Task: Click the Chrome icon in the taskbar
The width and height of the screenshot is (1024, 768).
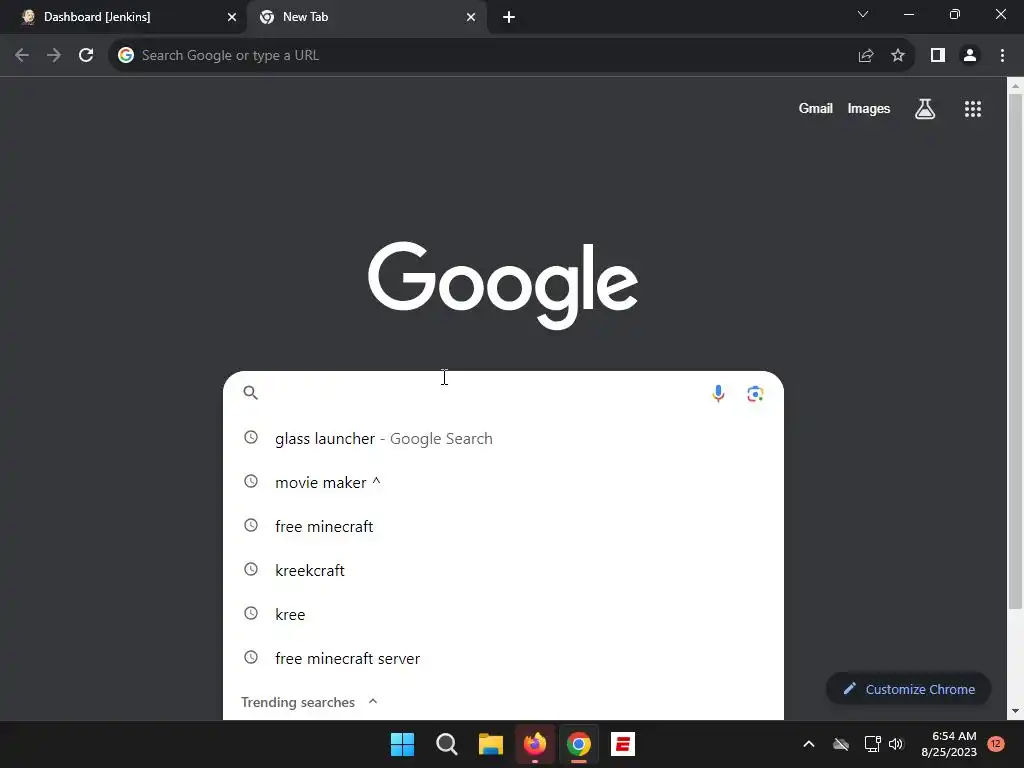Action: click(579, 744)
